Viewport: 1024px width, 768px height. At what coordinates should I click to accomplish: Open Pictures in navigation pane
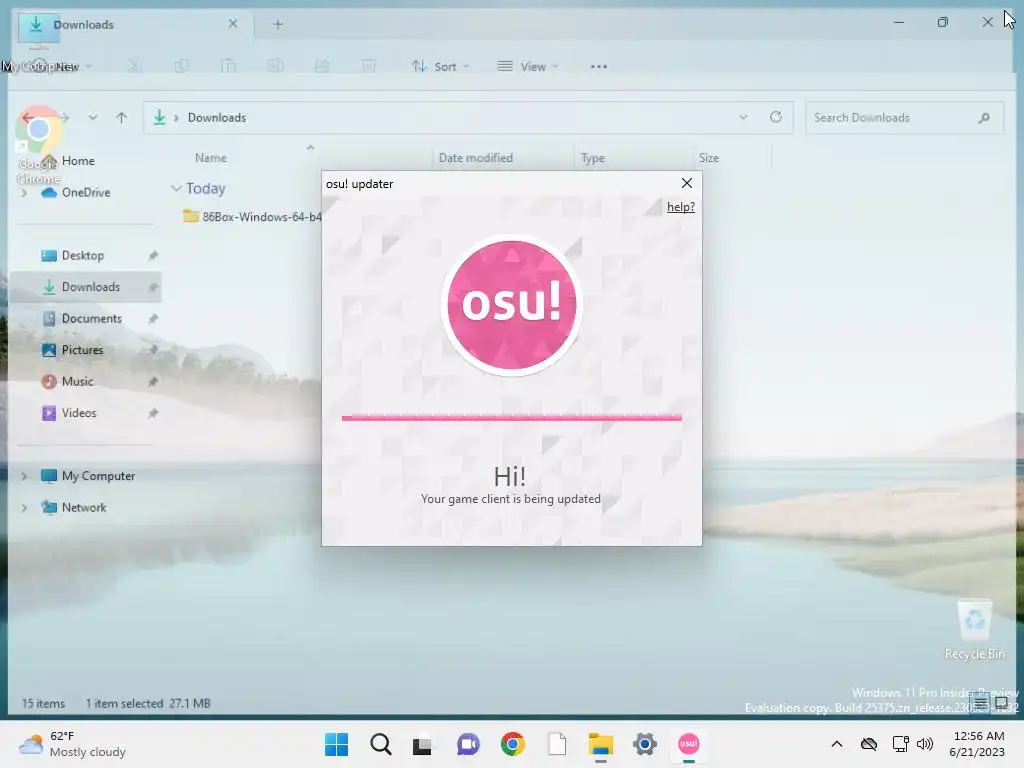pyautogui.click(x=82, y=350)
